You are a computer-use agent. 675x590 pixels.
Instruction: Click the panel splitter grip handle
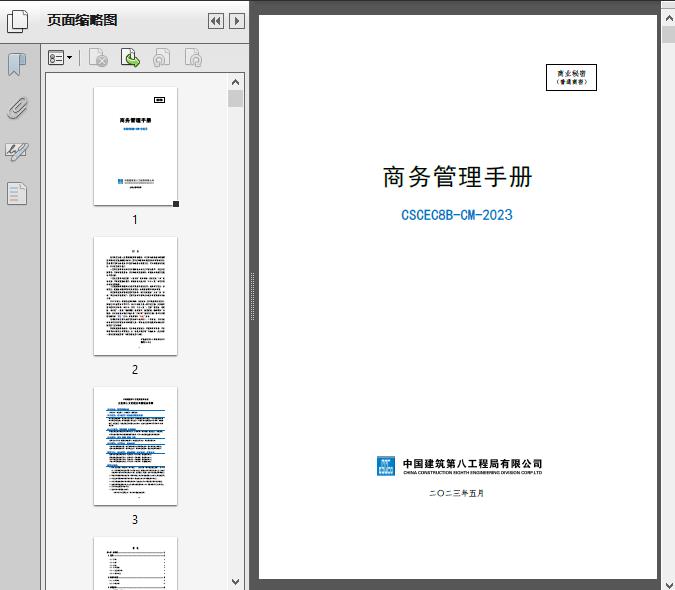(x=253, y=296)
